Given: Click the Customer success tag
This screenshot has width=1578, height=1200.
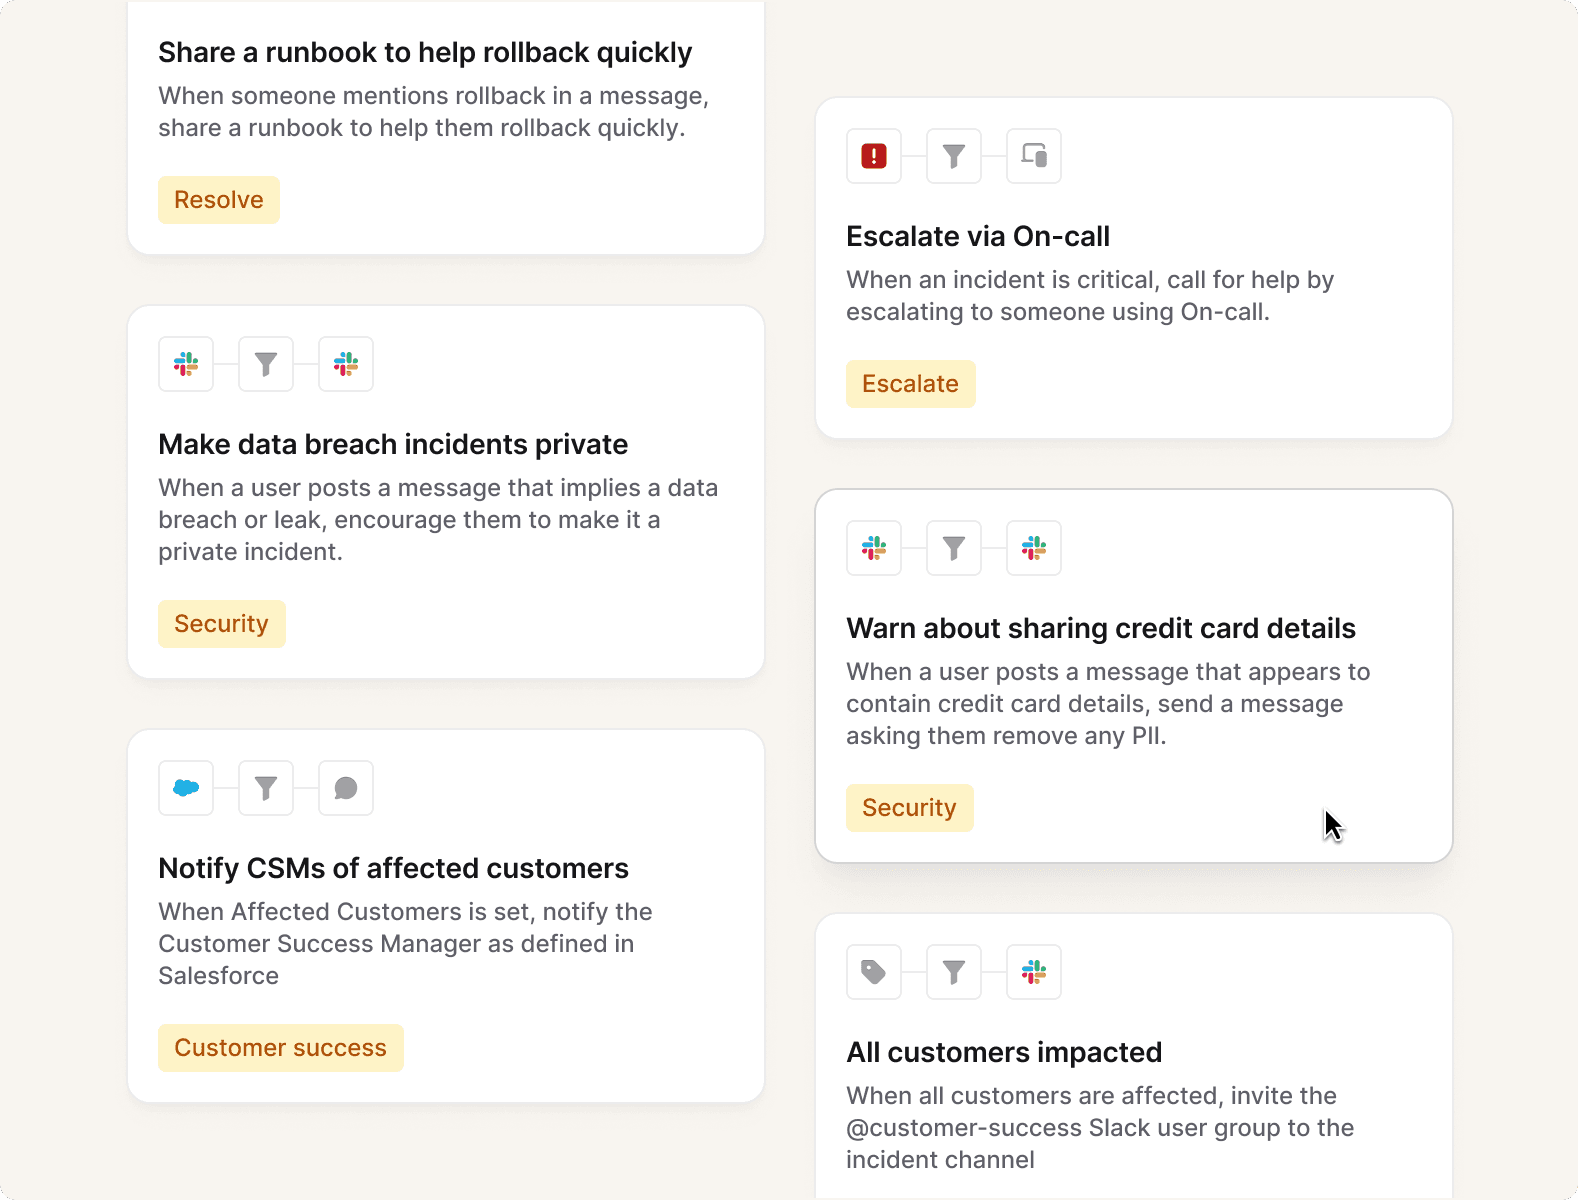Looking at the screenshot, I should pyautogui.click(x=280, y=1048).
